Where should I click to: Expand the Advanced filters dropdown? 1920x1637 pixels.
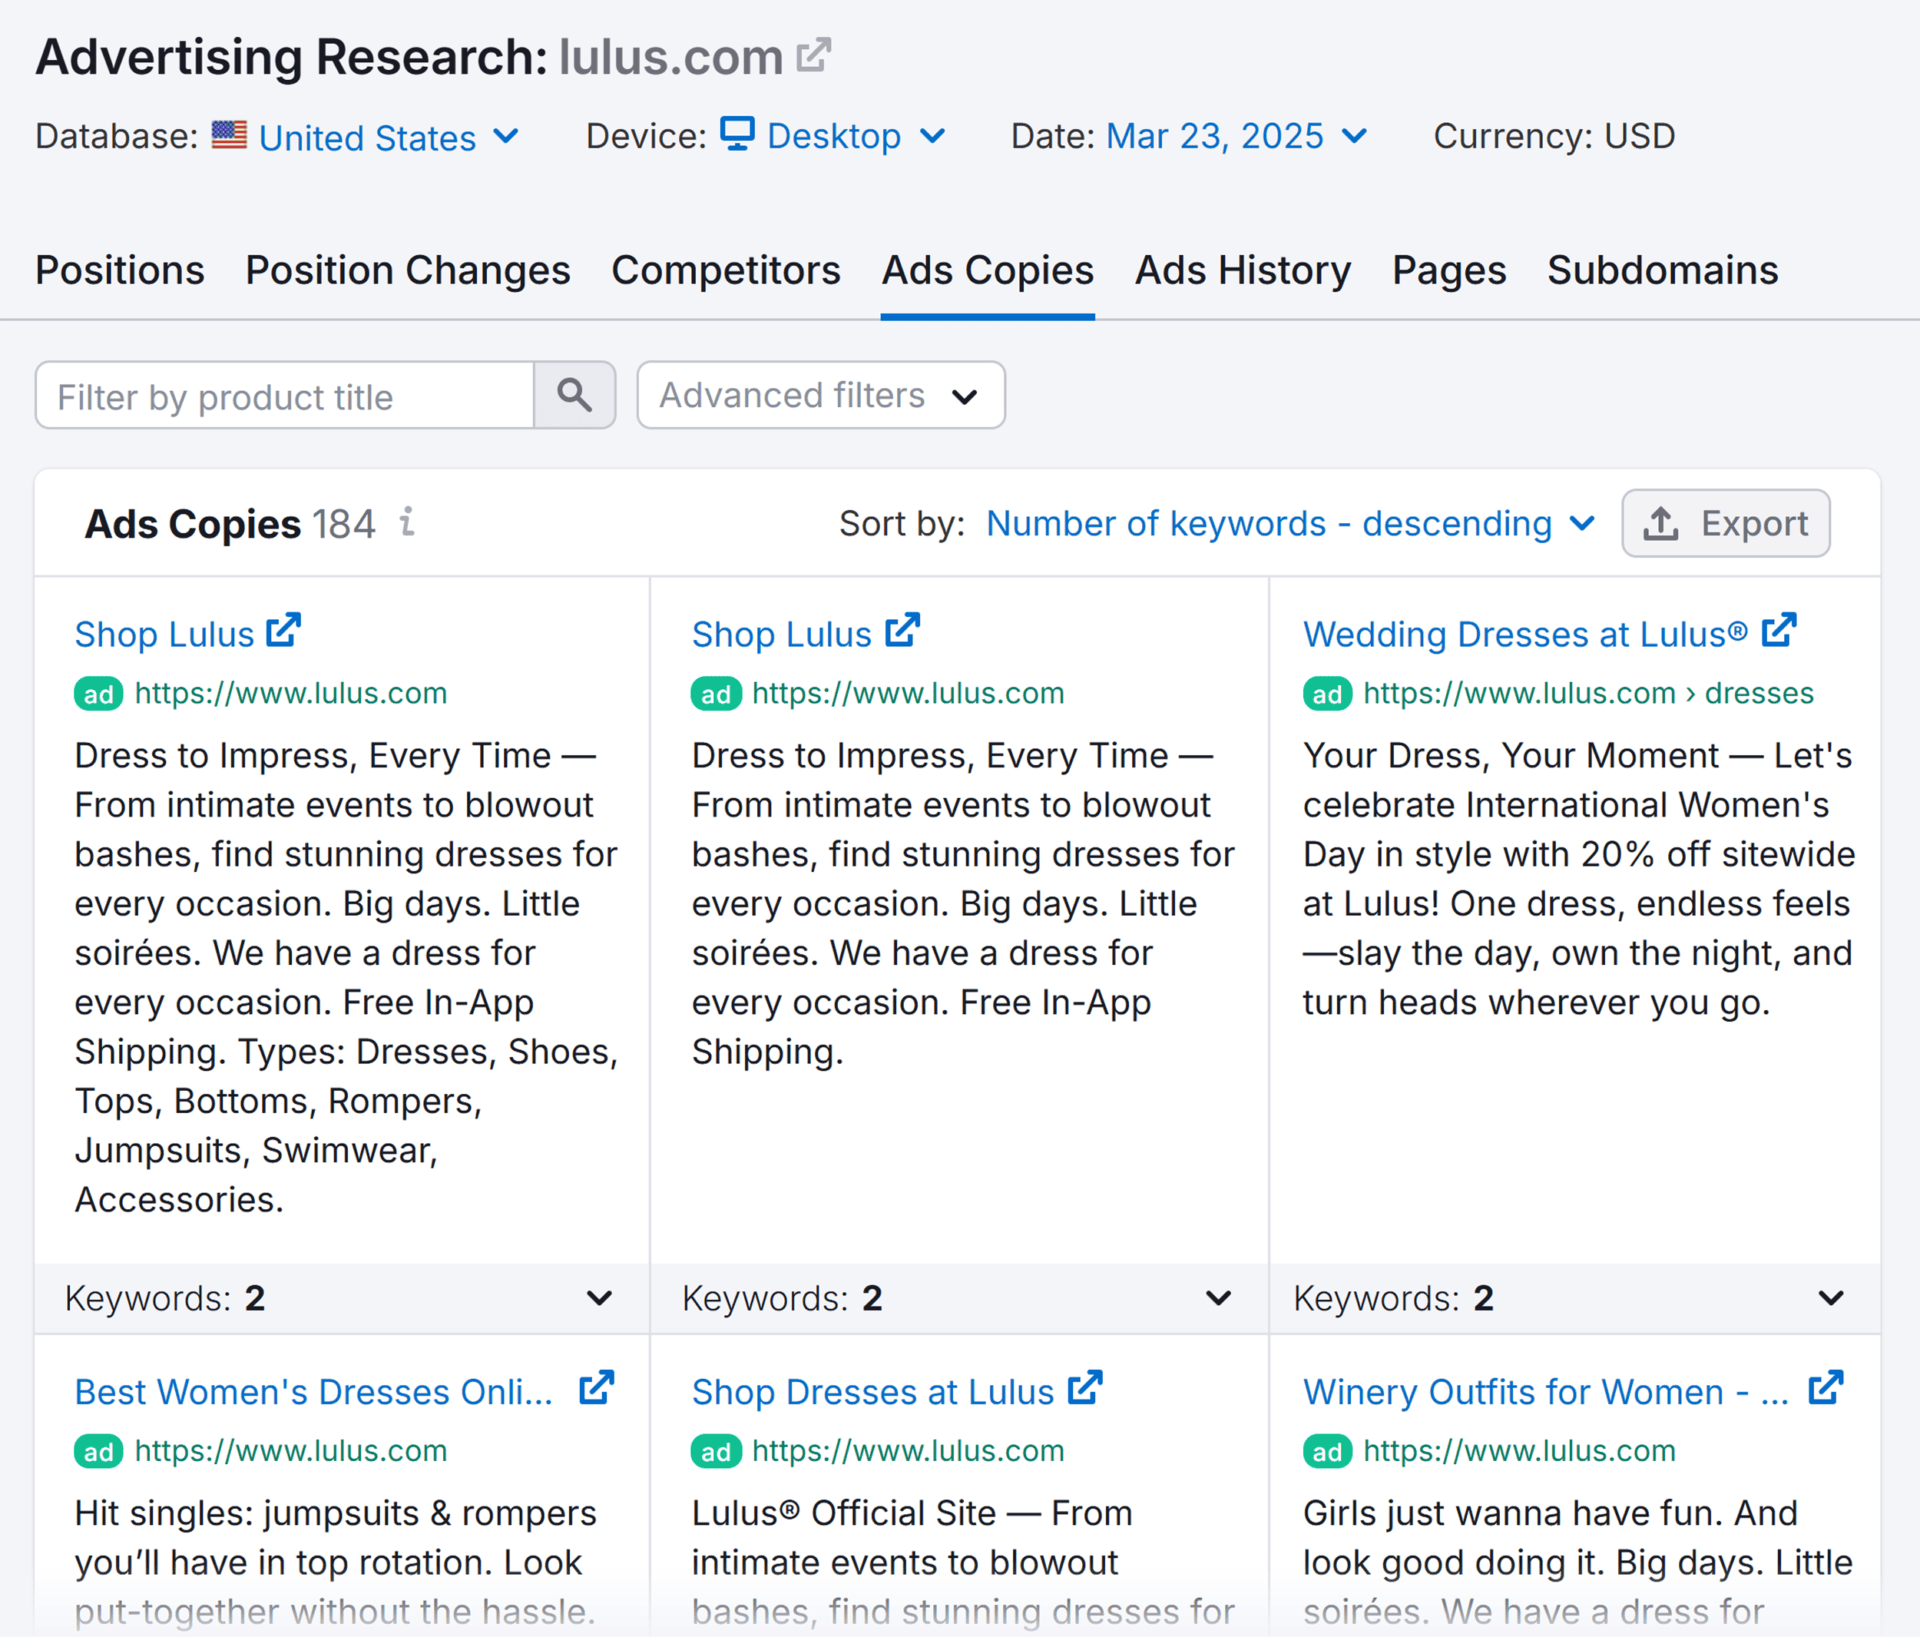820,395
